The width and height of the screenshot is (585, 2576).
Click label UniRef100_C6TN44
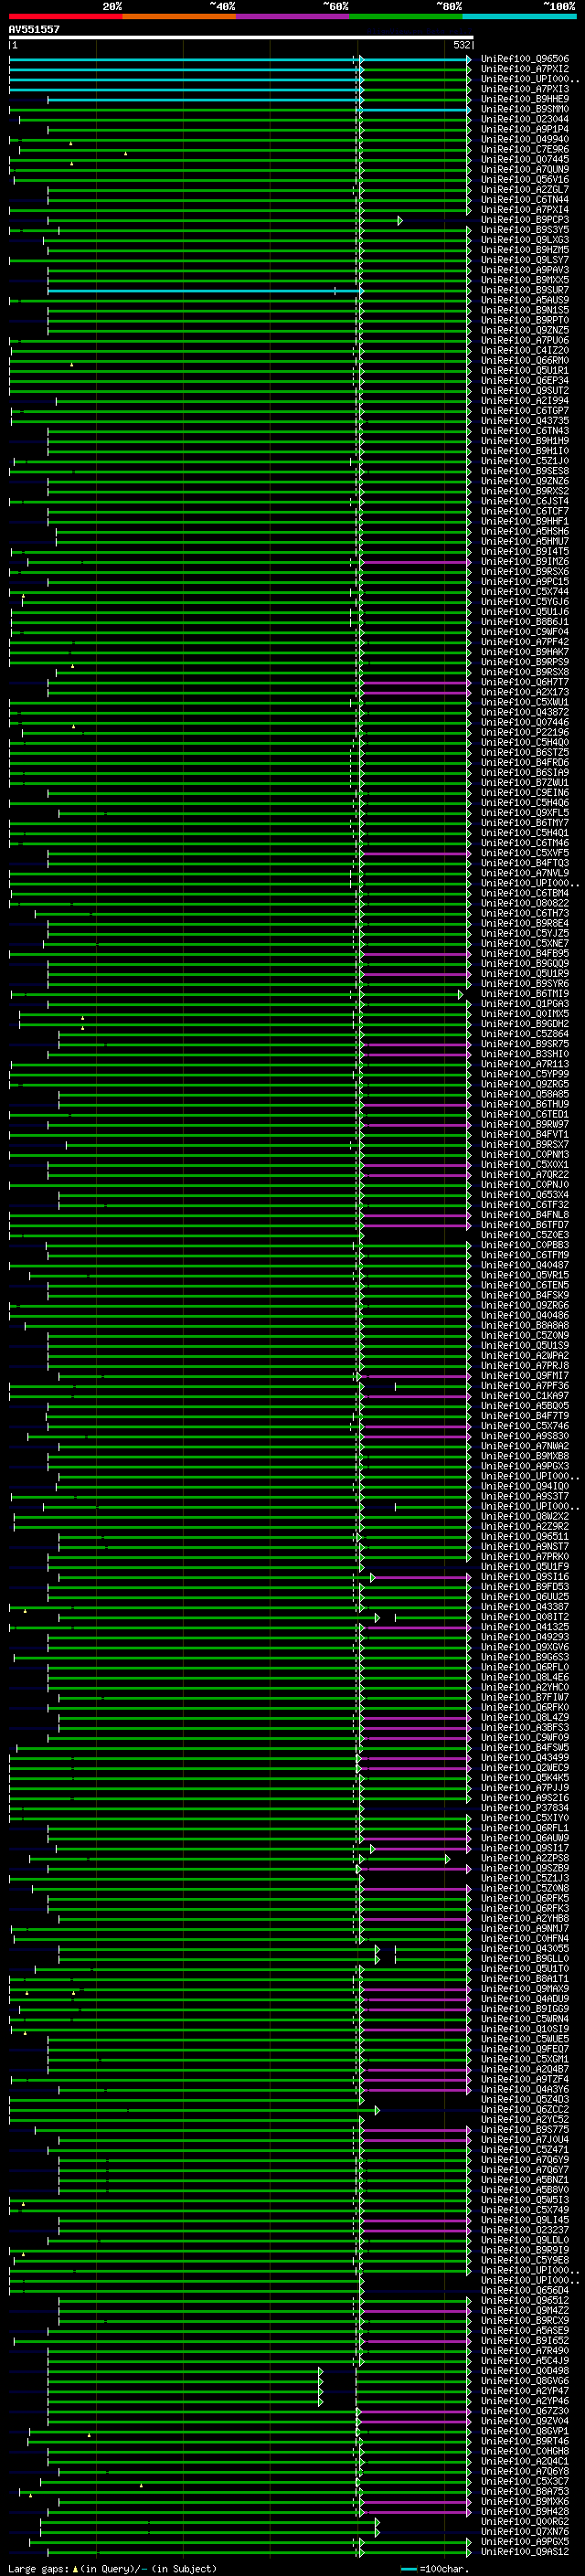click(524, 199)
